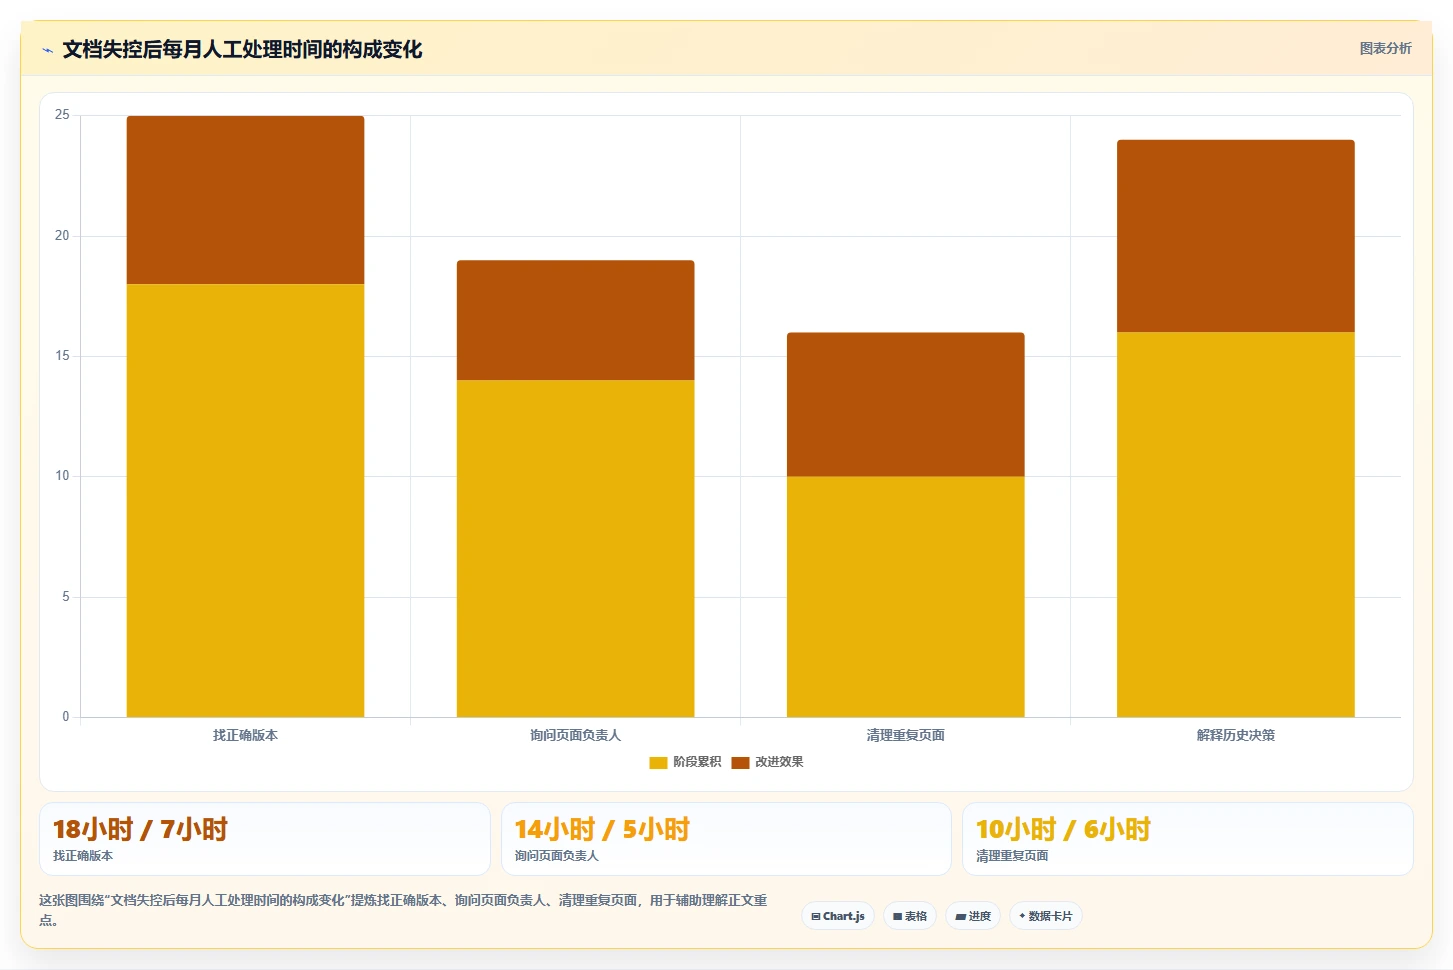Viewport: 1453px width, 970px height.
Task: Toggle the 改进效果 legend swatch
Action: (x=740, y=762)
